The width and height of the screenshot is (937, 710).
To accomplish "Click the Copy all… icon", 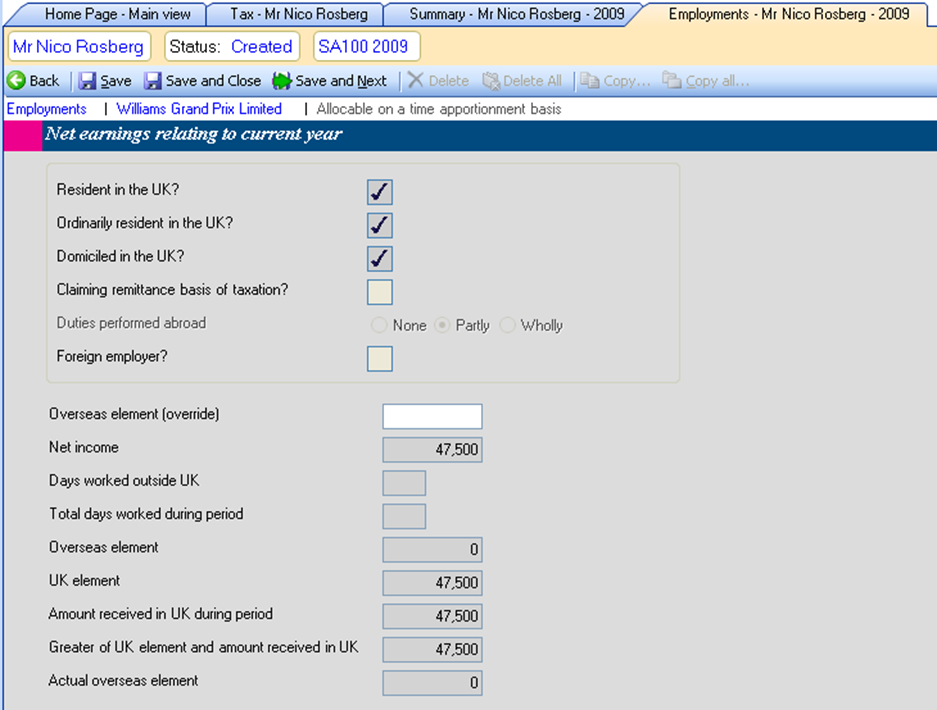I will tap(671, 80).
